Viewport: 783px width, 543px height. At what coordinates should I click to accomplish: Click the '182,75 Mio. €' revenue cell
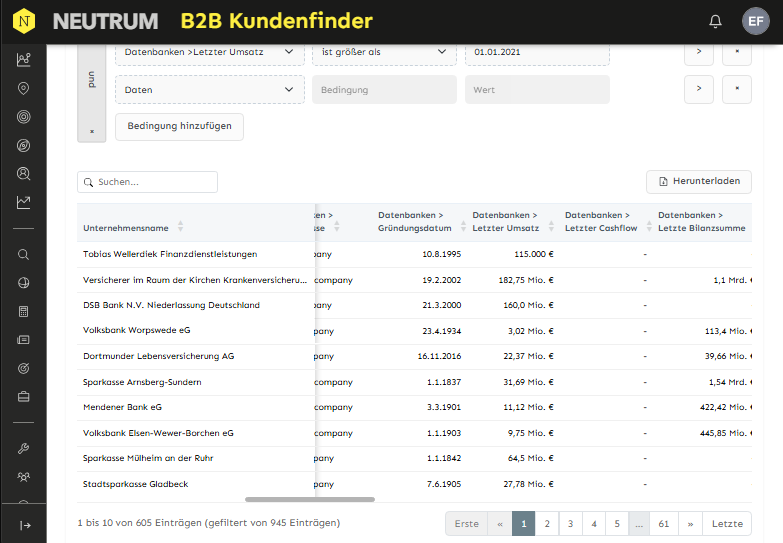click(526, 280)
